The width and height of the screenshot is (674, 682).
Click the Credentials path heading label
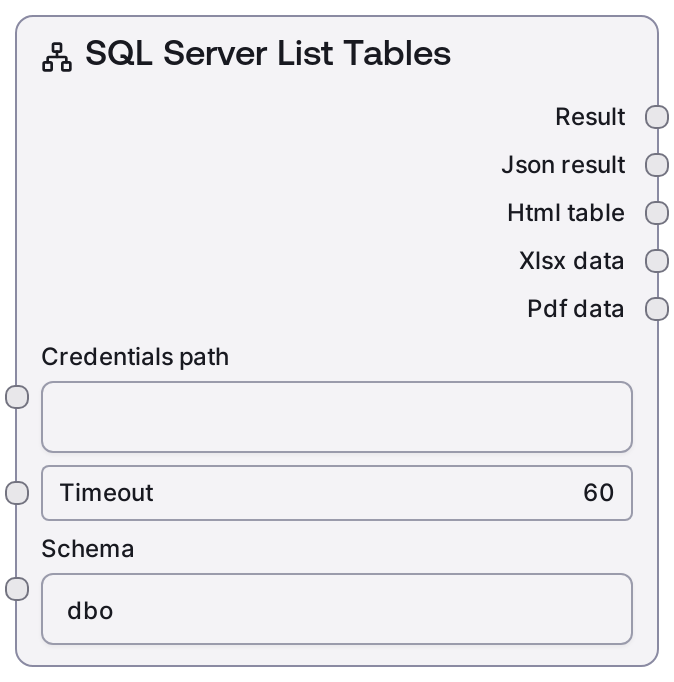point(135,357)
